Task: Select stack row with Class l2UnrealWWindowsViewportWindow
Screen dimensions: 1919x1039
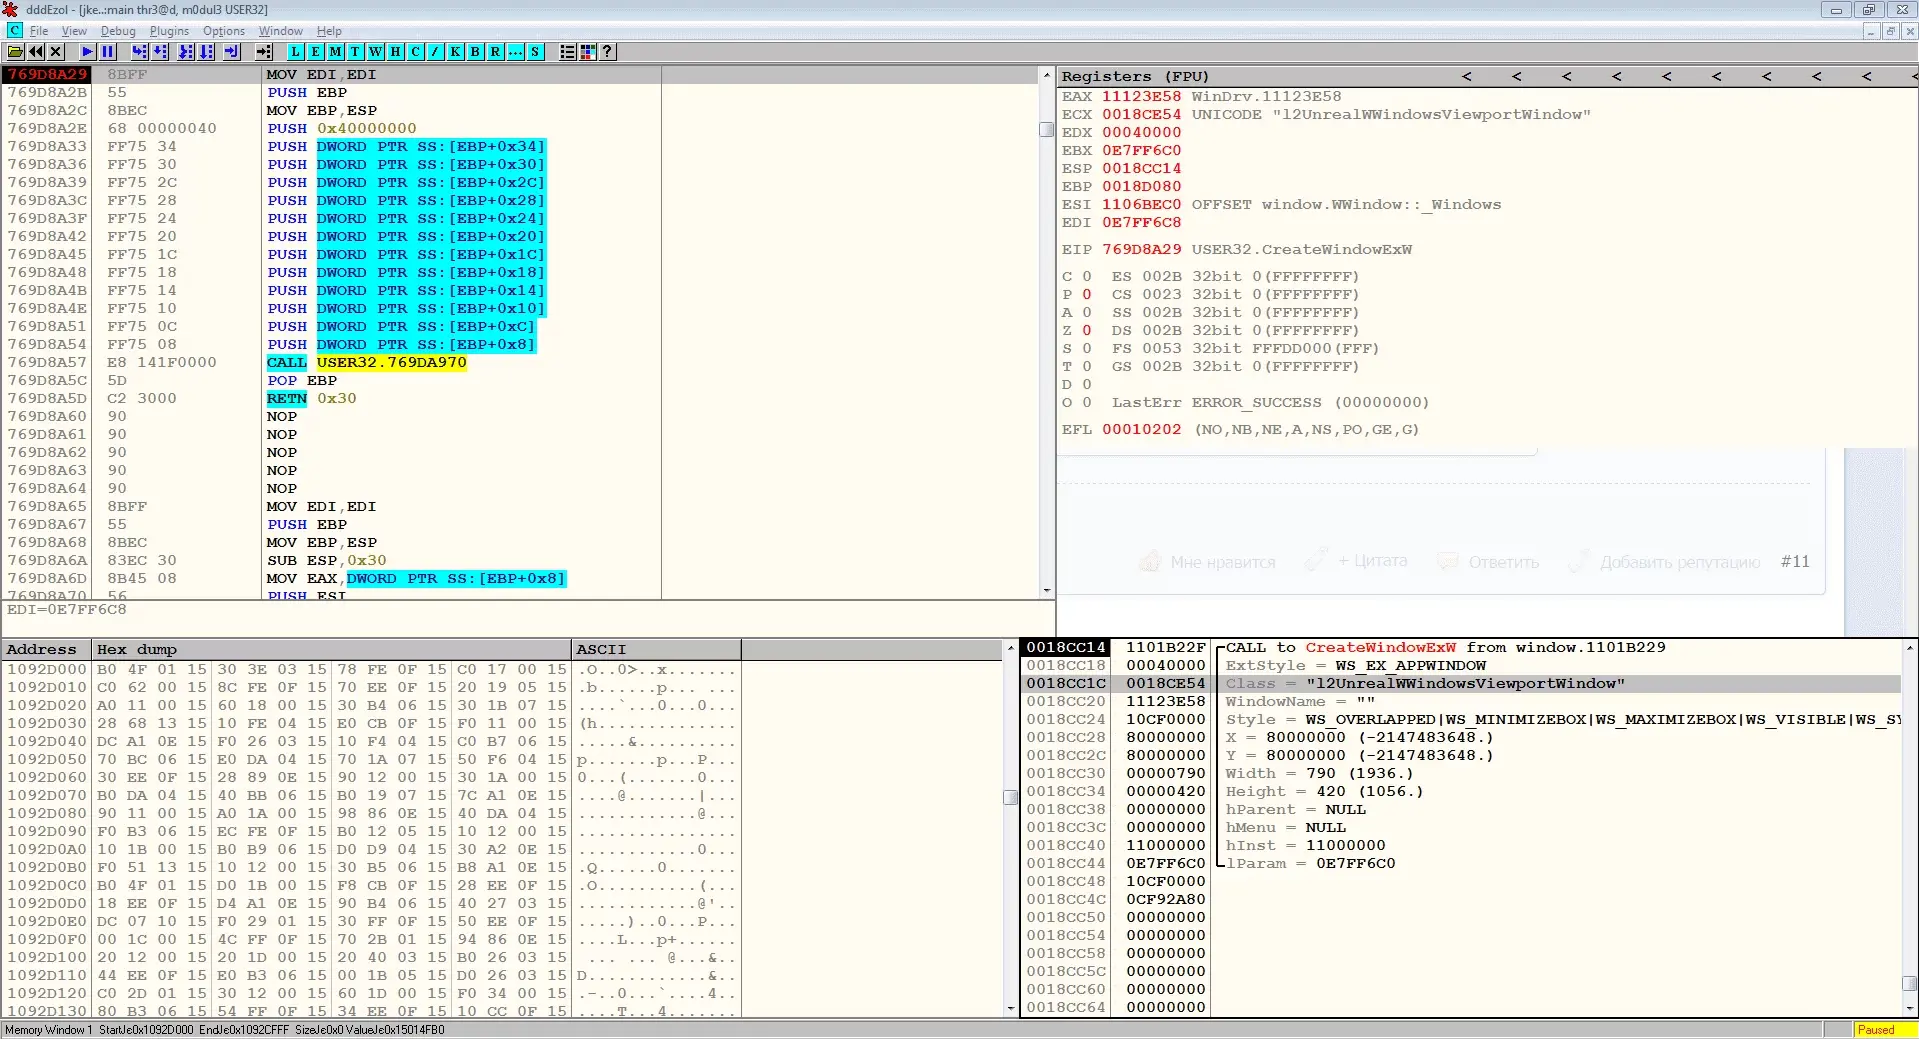Action: point(1460,684)
